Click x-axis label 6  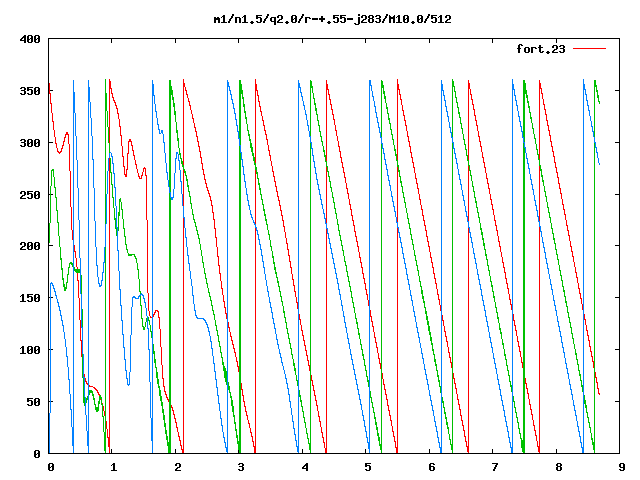click(x=431, y=467)
